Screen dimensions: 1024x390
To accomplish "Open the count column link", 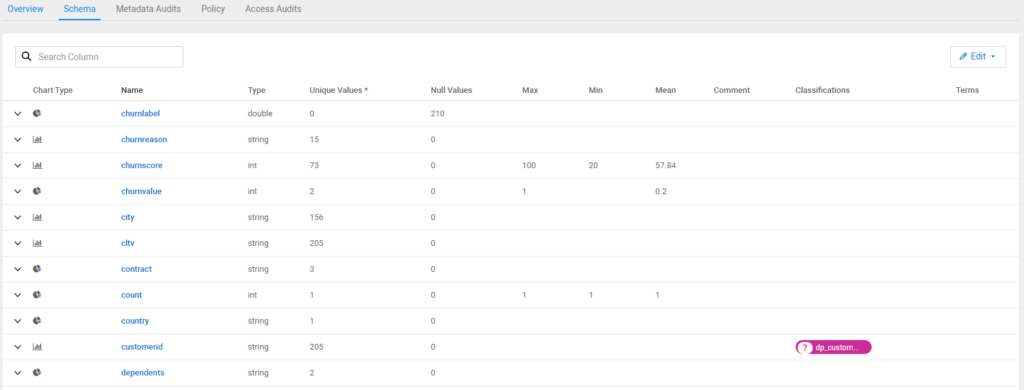I will point(132,295).
